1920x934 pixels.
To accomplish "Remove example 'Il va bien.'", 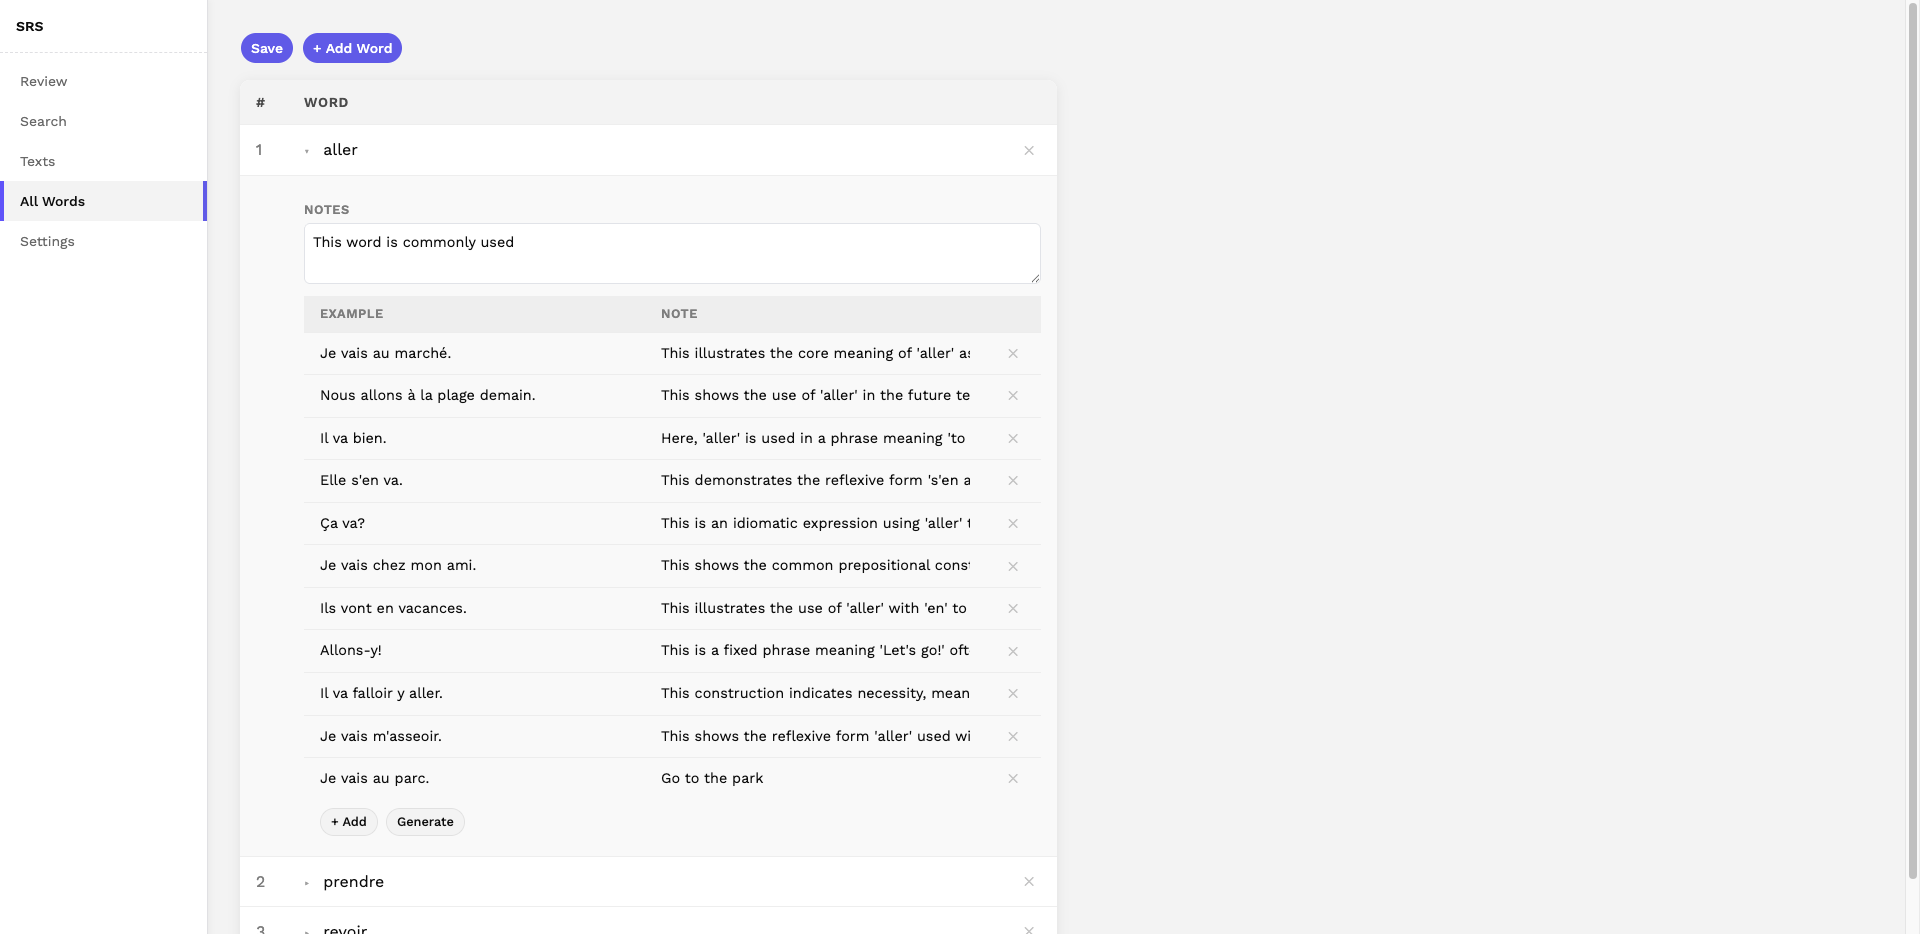I will point(1013,439).
